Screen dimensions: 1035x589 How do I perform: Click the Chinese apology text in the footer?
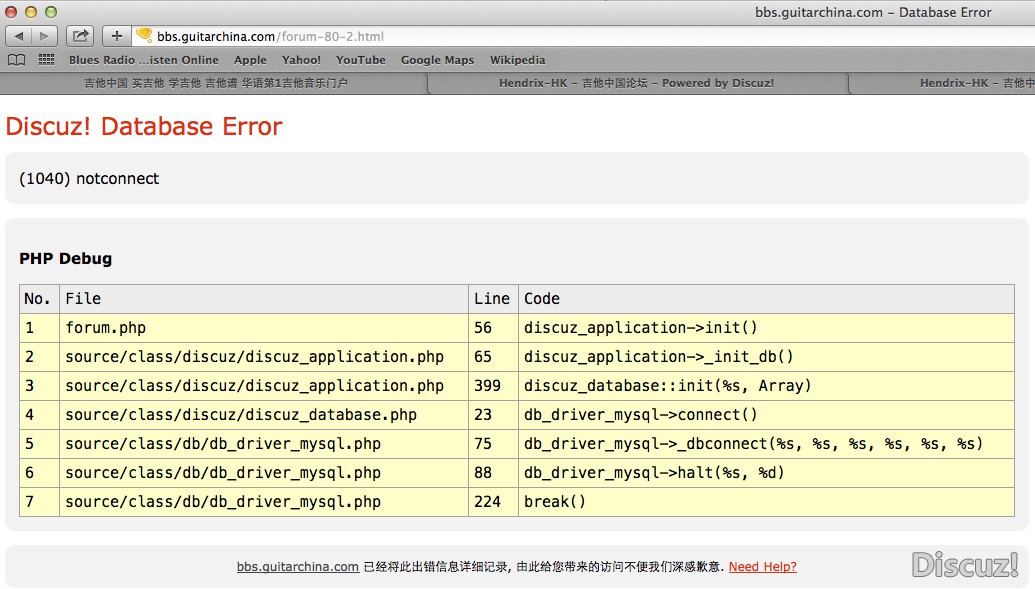[x=544, y=567]
